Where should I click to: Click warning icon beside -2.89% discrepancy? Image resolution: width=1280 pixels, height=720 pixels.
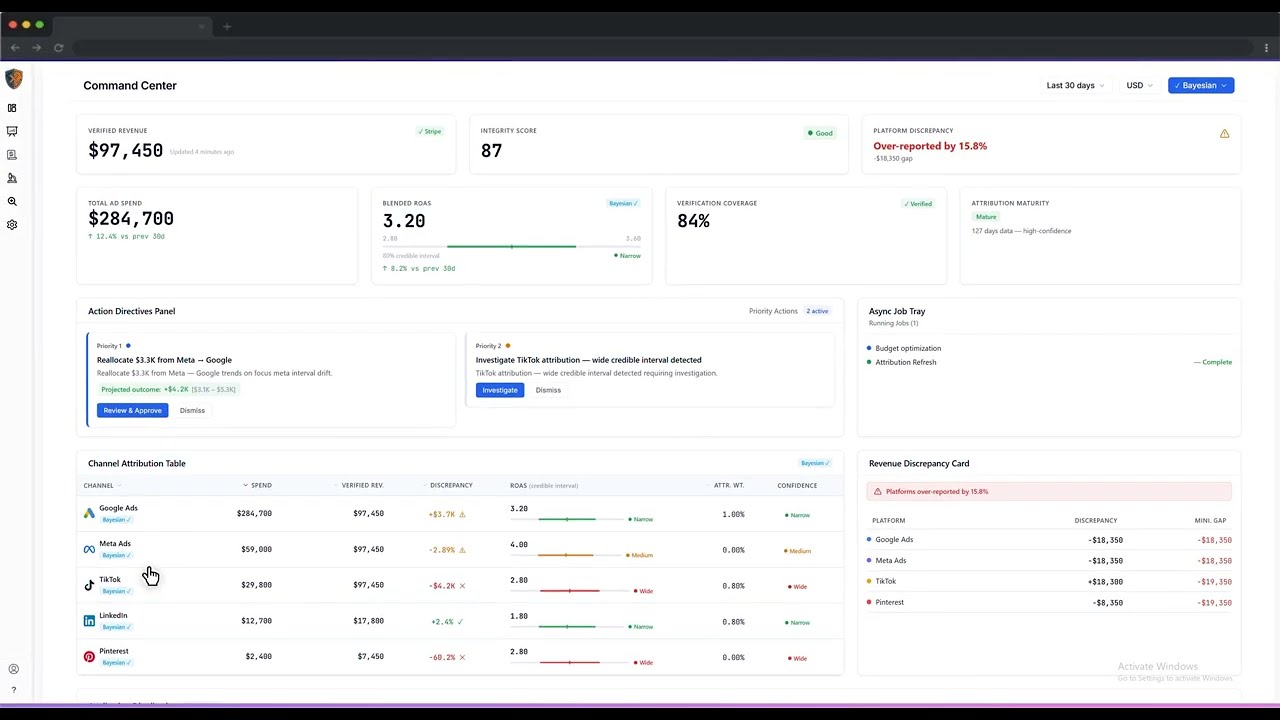point(462,550)
